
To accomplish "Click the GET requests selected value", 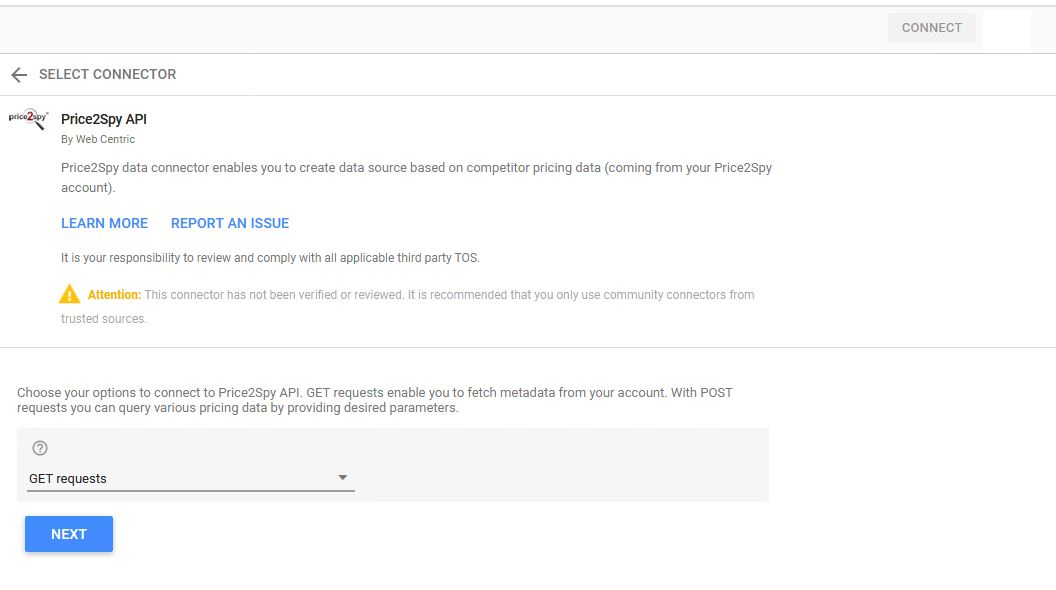I will click(68, 479).
